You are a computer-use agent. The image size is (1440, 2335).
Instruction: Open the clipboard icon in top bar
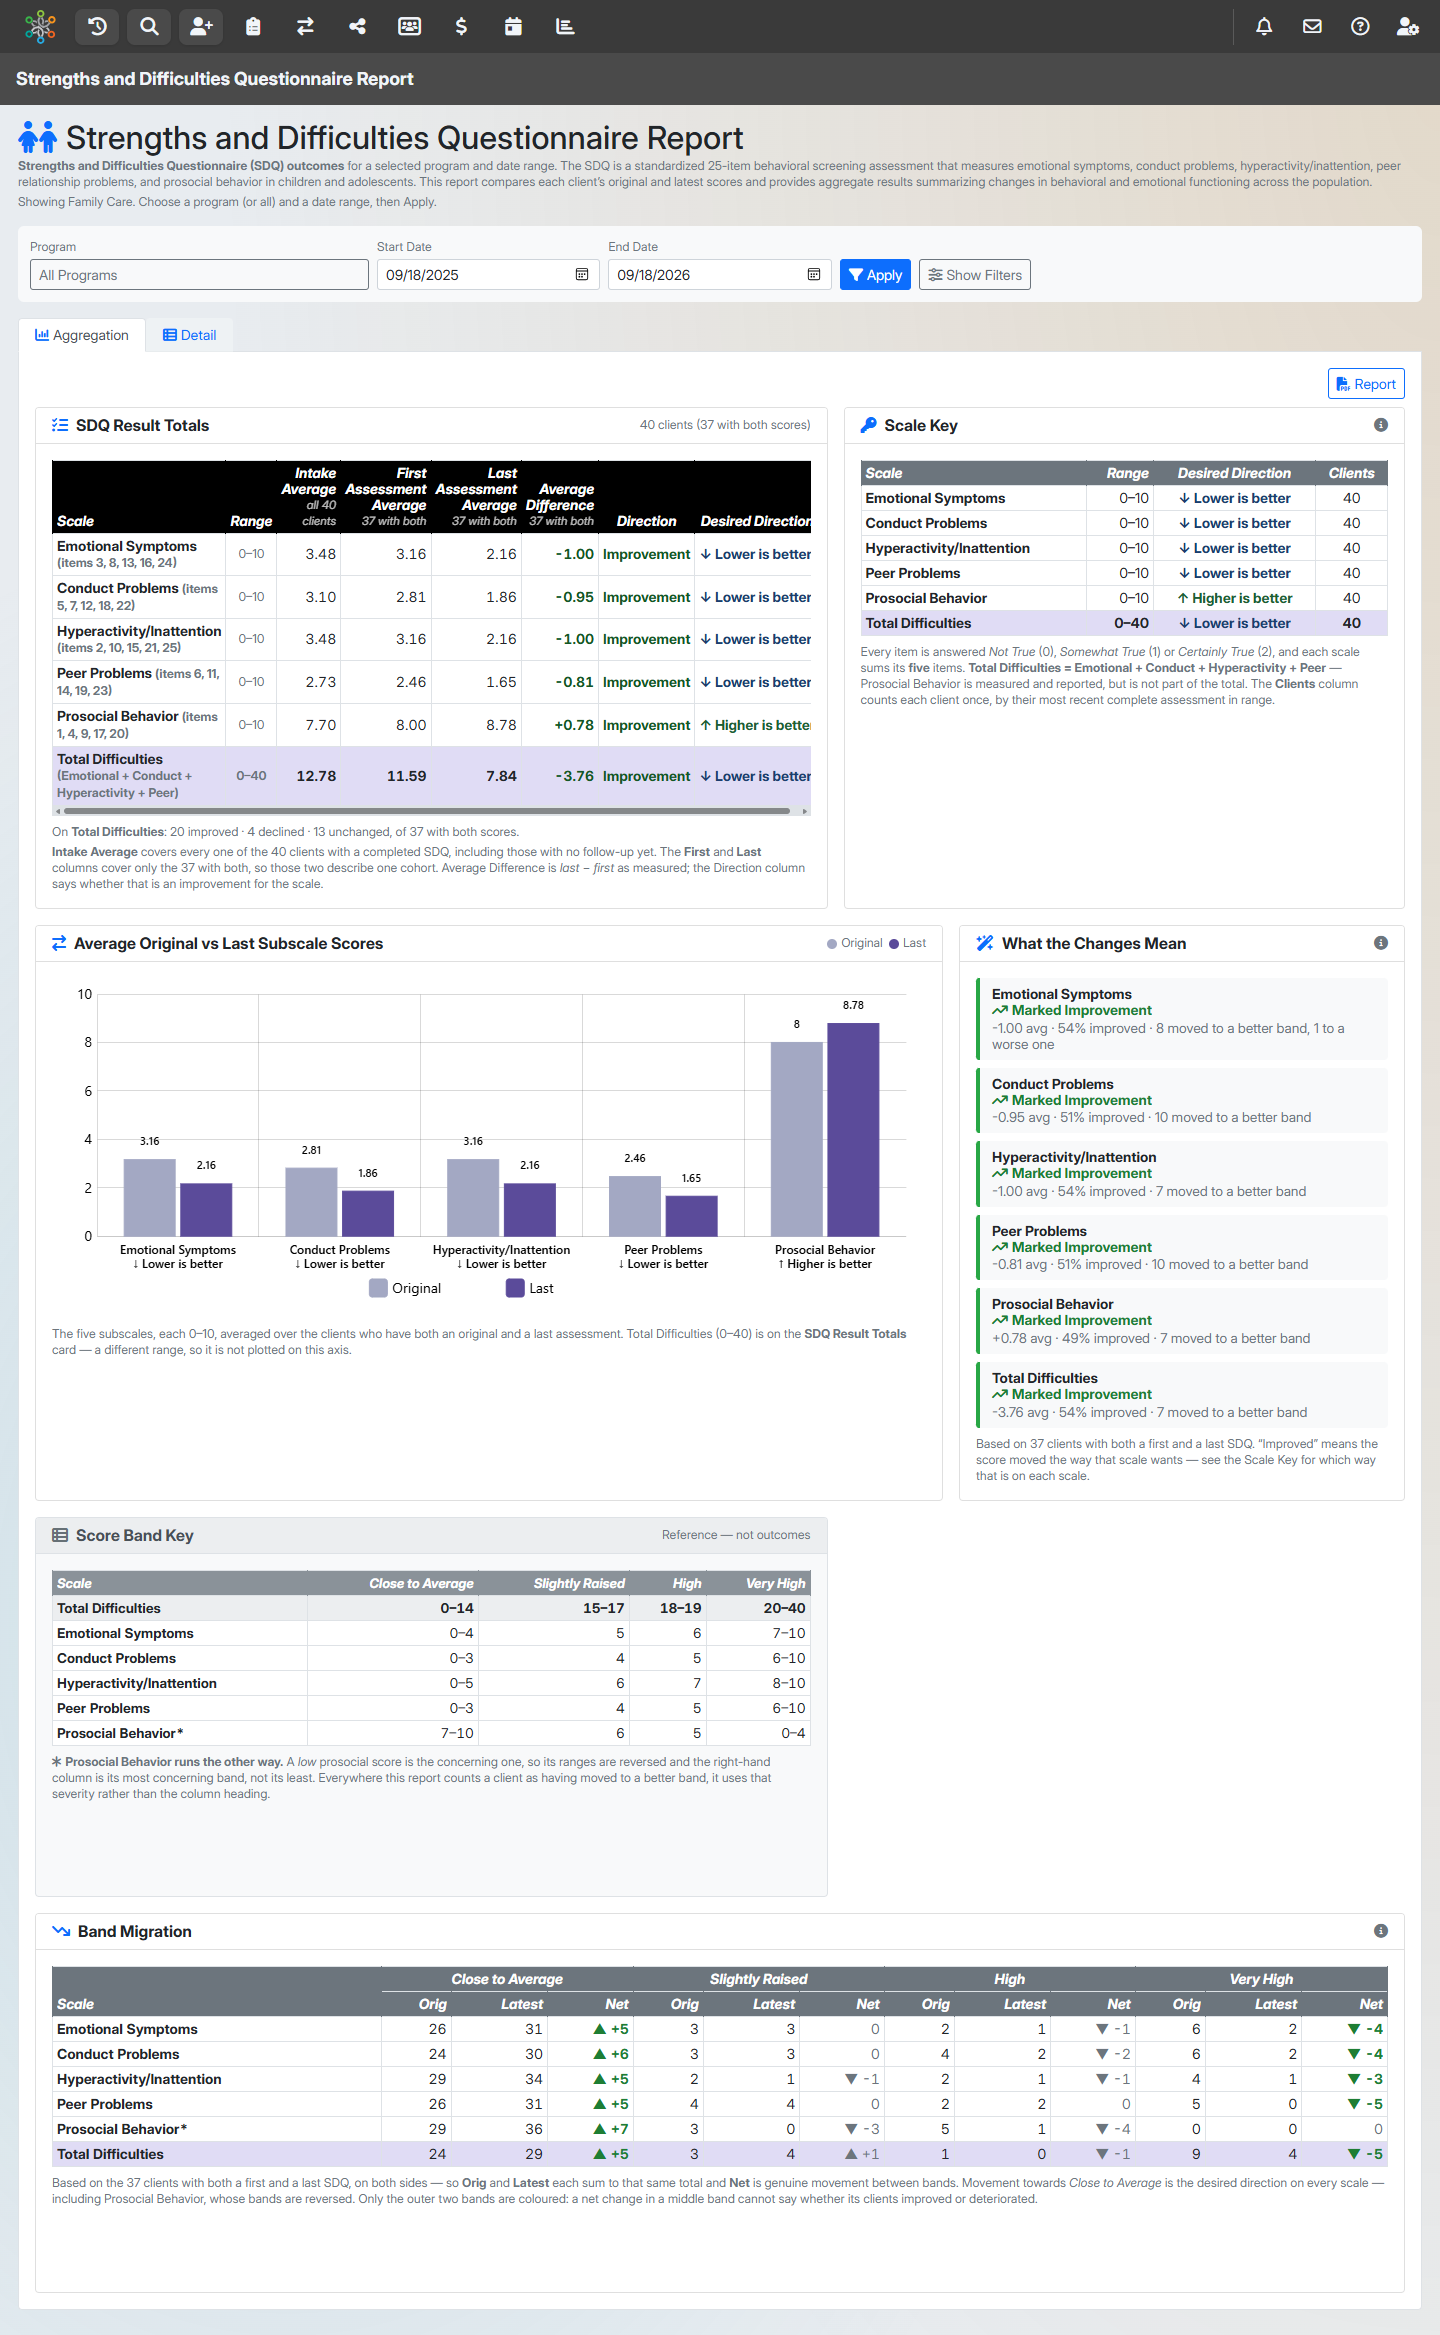(253, 26)
